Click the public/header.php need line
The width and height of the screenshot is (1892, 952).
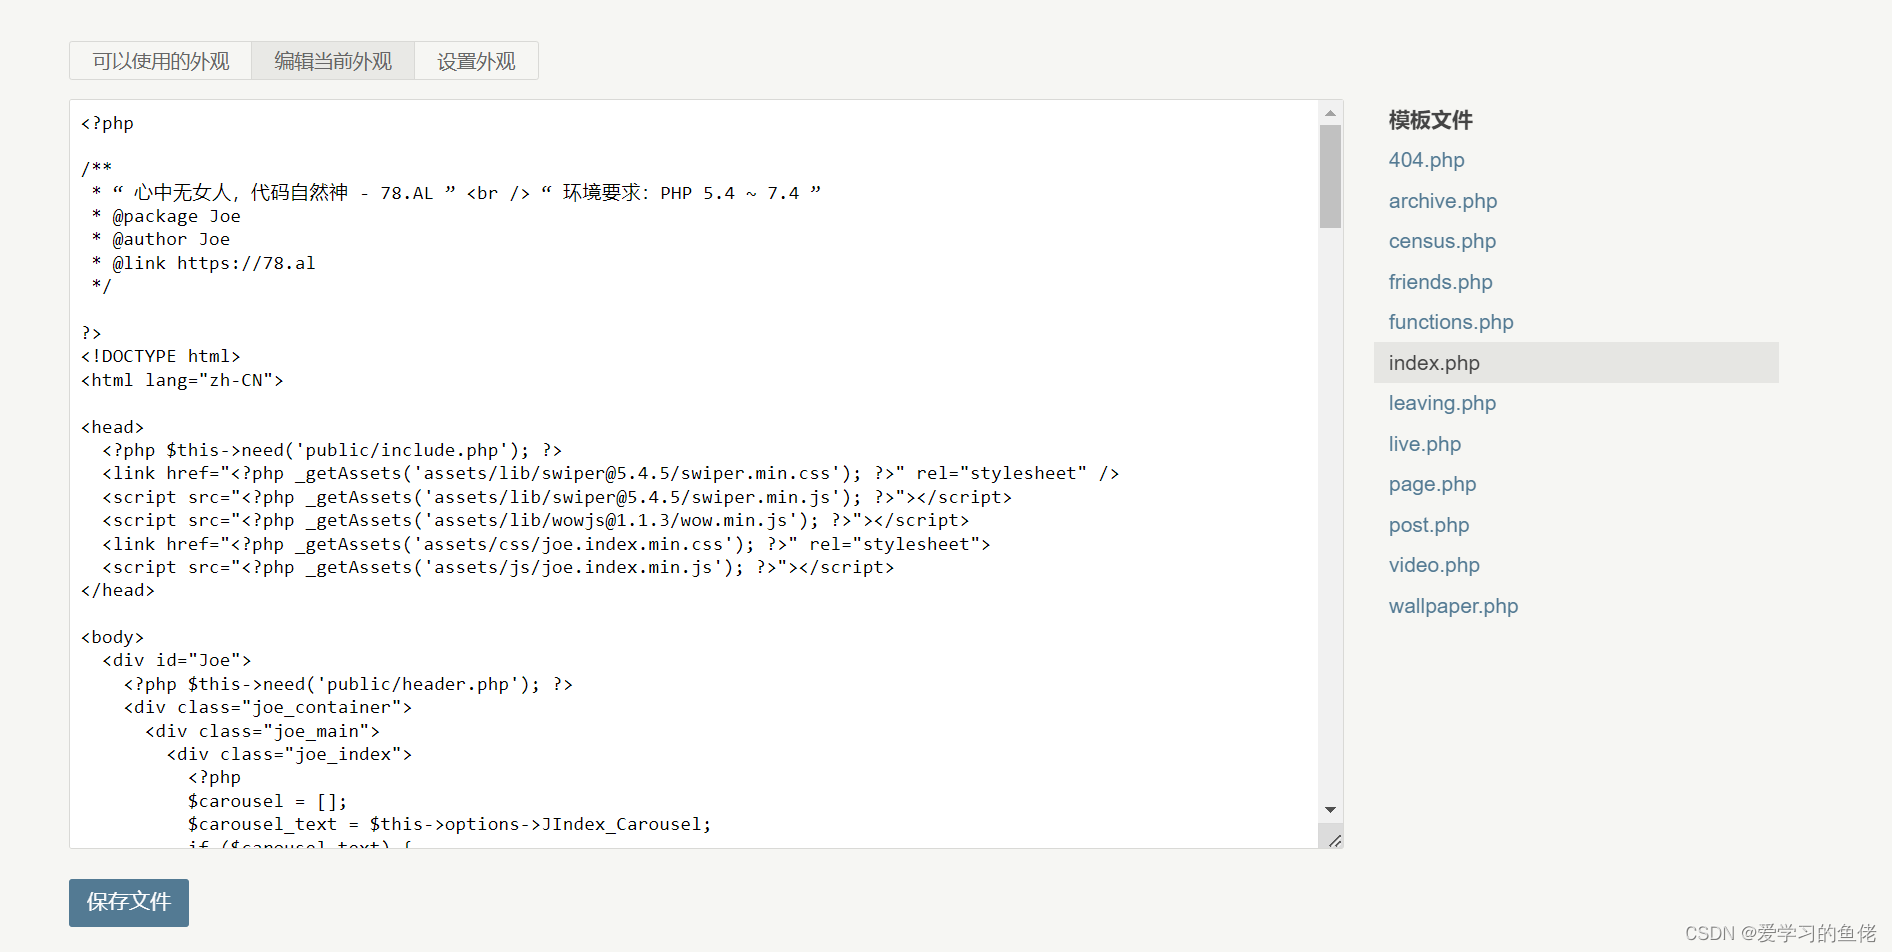(348, 684)
